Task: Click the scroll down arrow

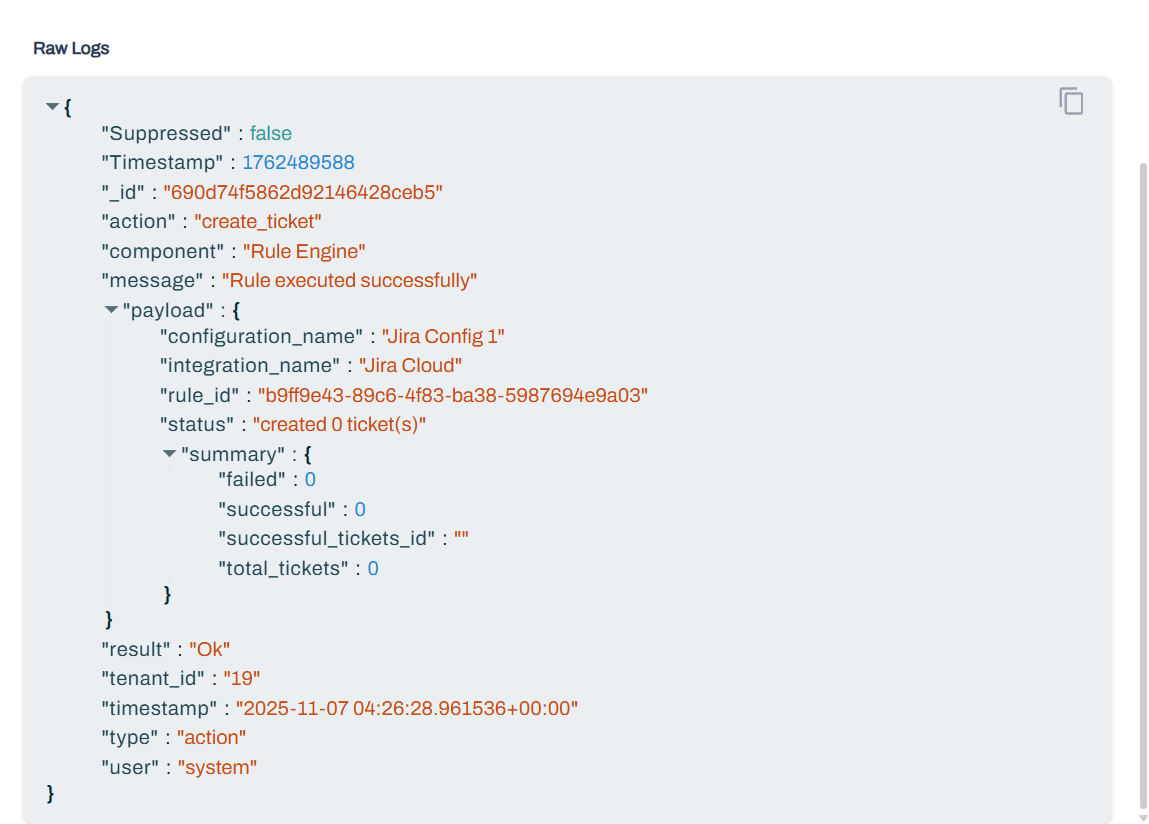Action: click(x=1143, y=817)
